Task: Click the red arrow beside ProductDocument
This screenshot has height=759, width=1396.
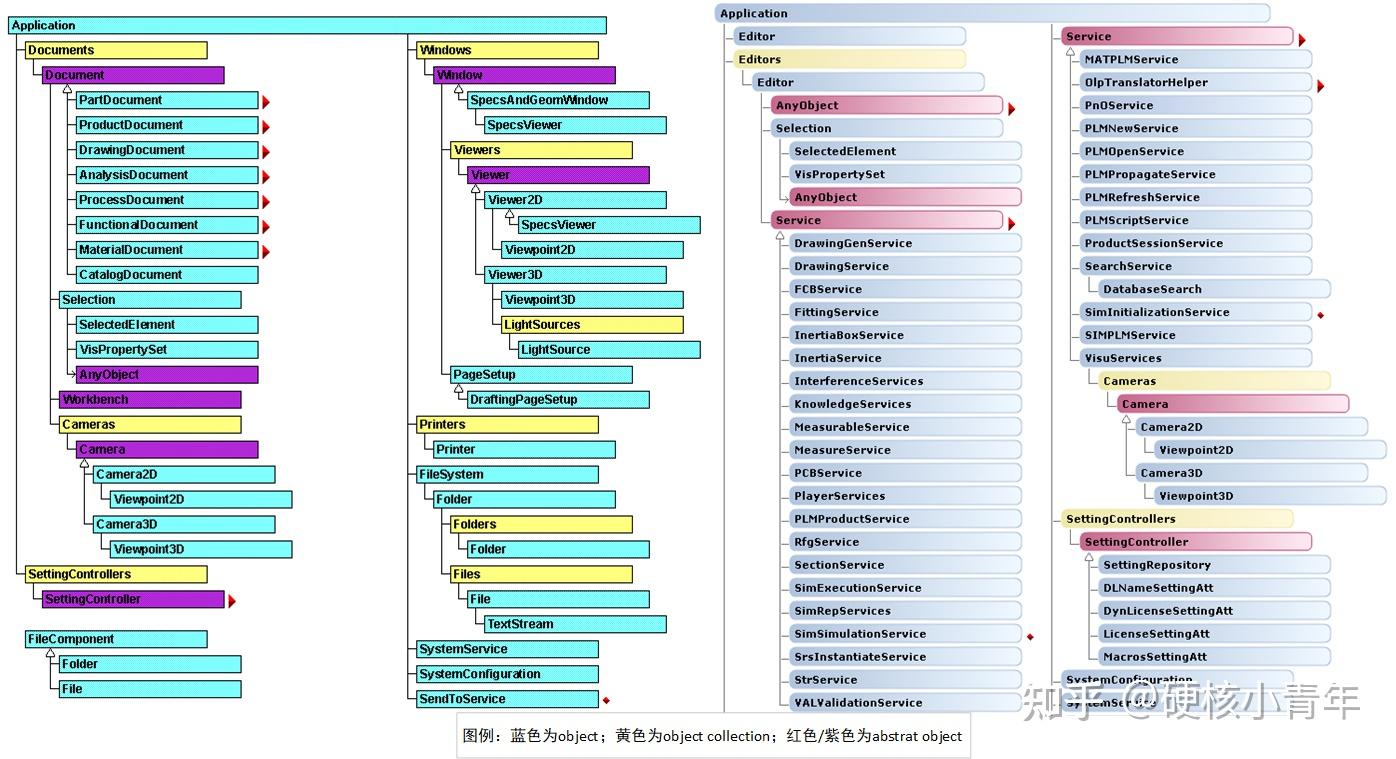Action: click(x=266, y=126)
